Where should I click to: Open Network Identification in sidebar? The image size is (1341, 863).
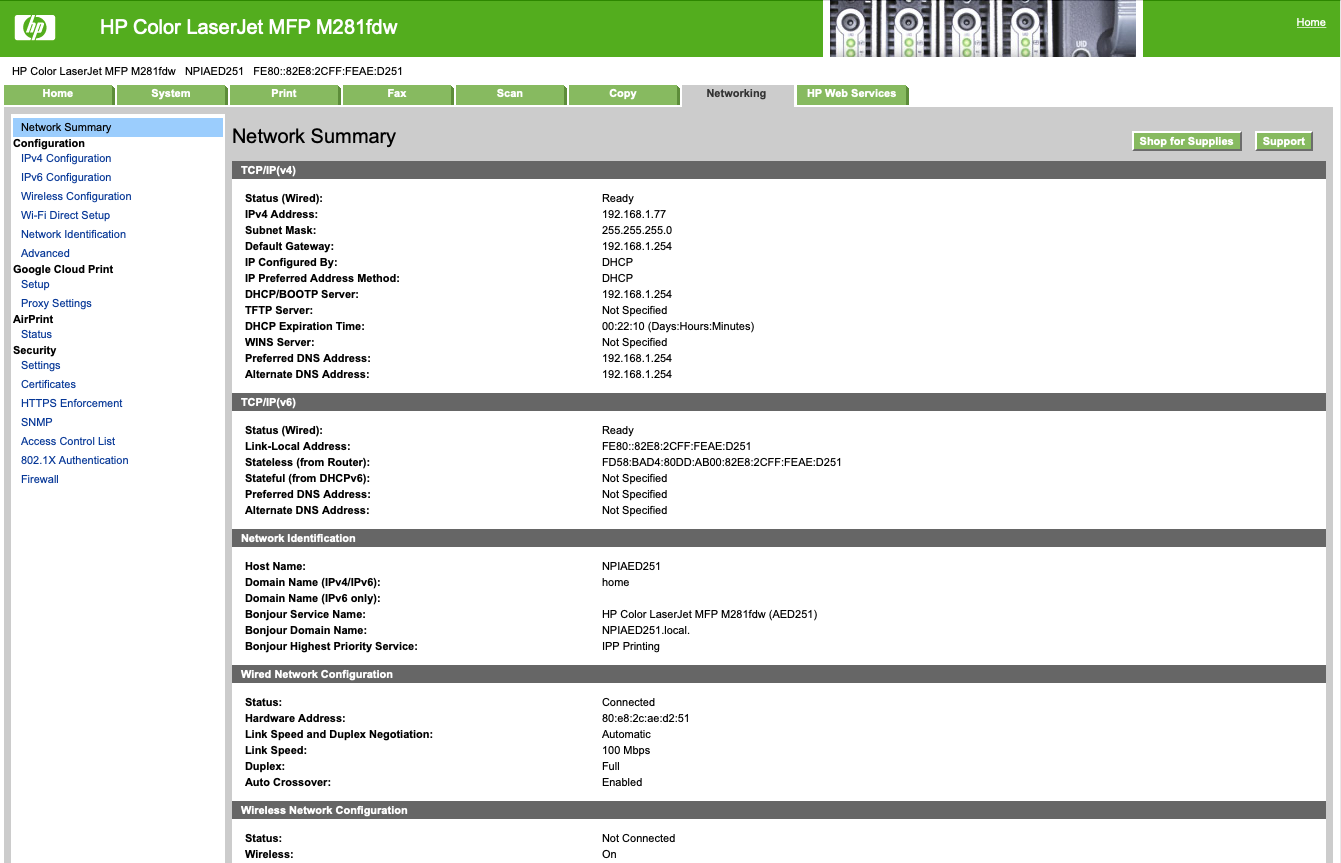(x=73, y=234)
